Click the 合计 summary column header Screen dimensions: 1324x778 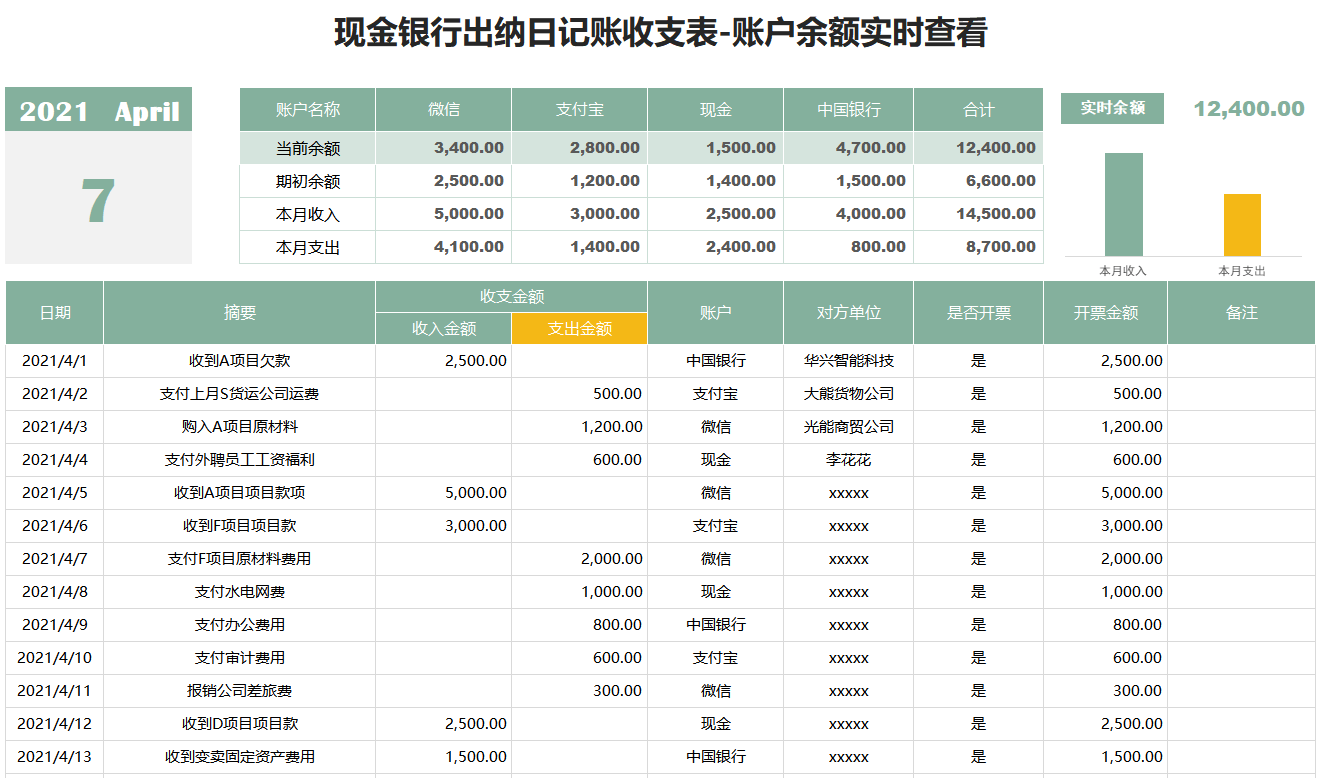click(977, 110)
